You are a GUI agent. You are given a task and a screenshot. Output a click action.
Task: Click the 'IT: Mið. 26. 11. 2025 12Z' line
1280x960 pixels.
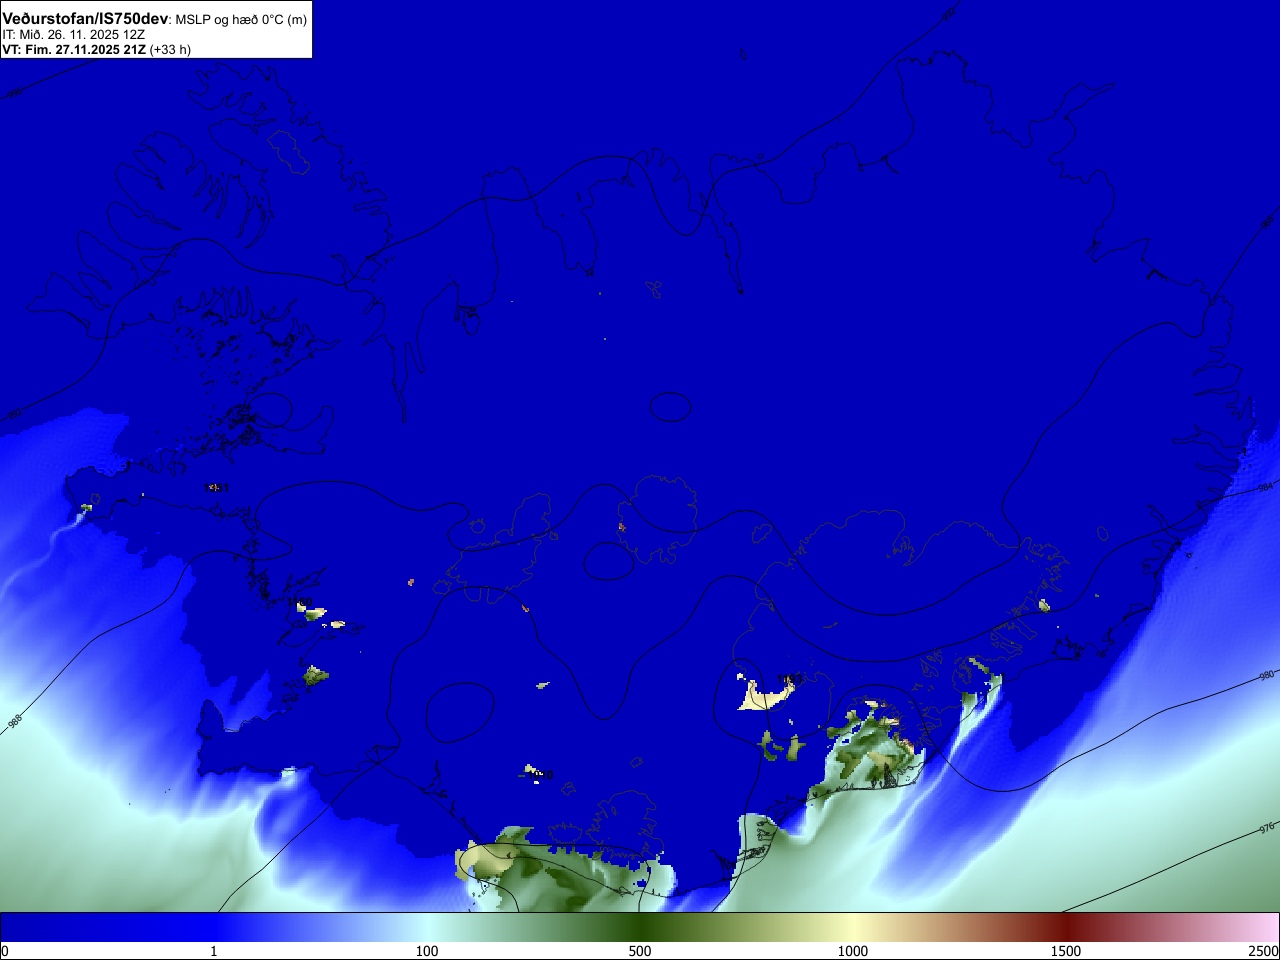[74, 34]
